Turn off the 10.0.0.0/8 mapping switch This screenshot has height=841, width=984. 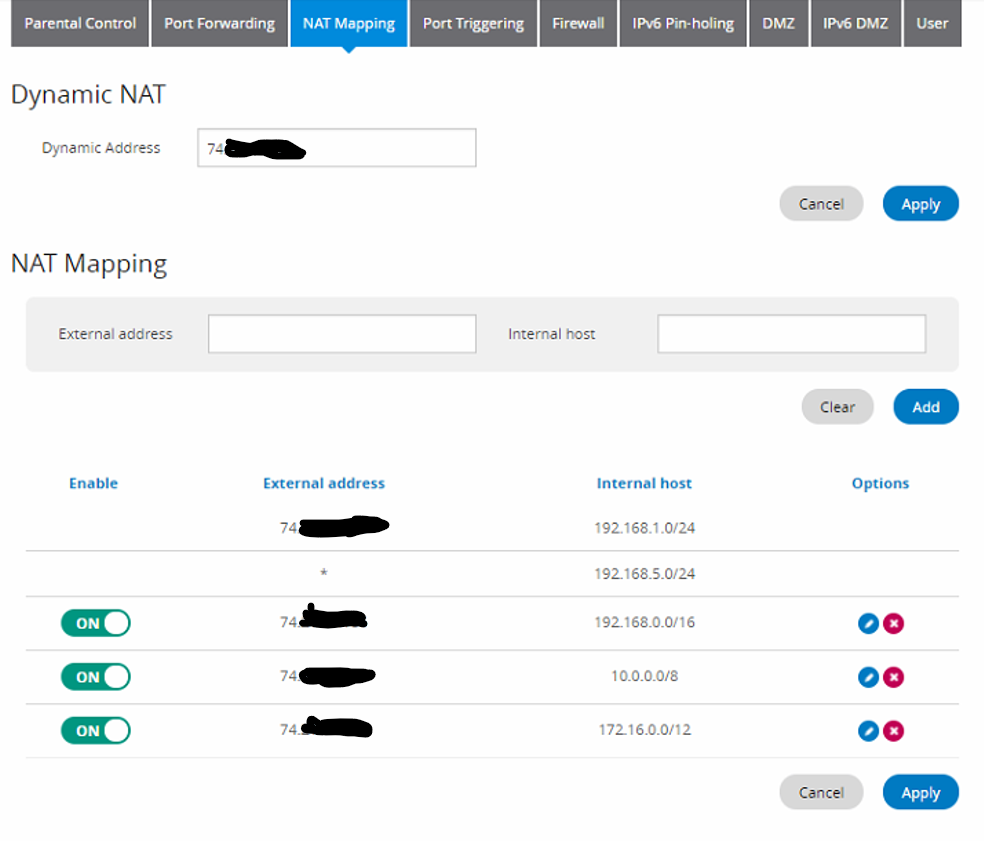(x=96, y=677)
